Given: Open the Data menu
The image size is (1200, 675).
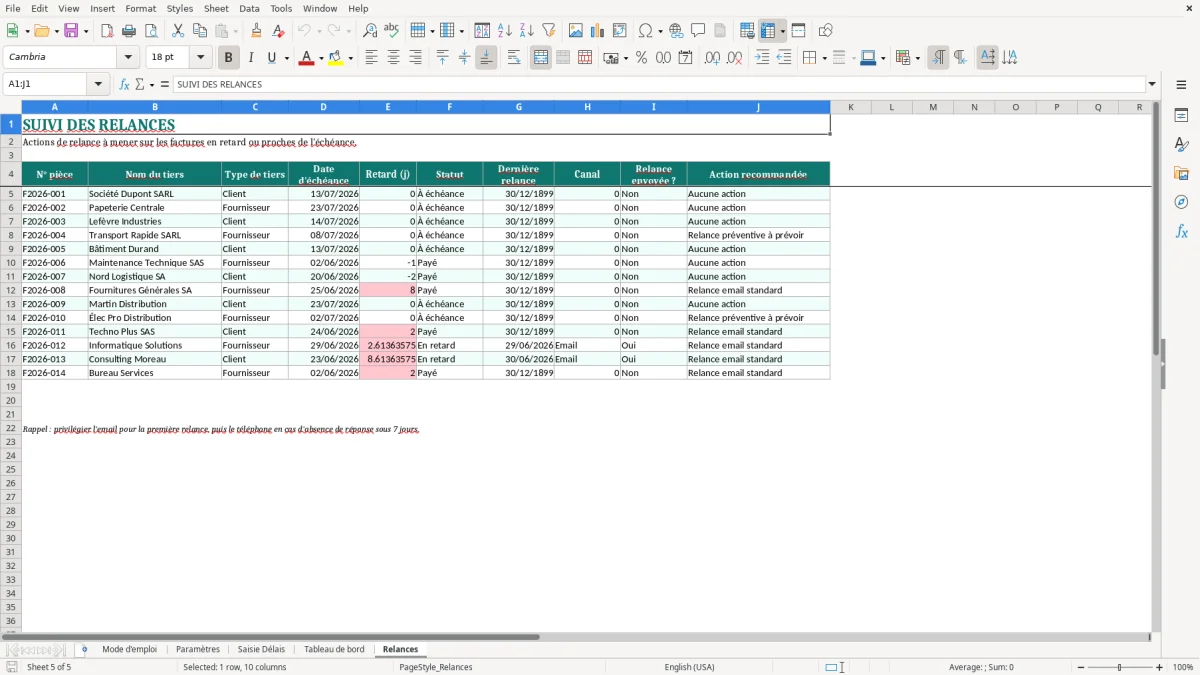Looking at the screenshot, I should (249, 8).
